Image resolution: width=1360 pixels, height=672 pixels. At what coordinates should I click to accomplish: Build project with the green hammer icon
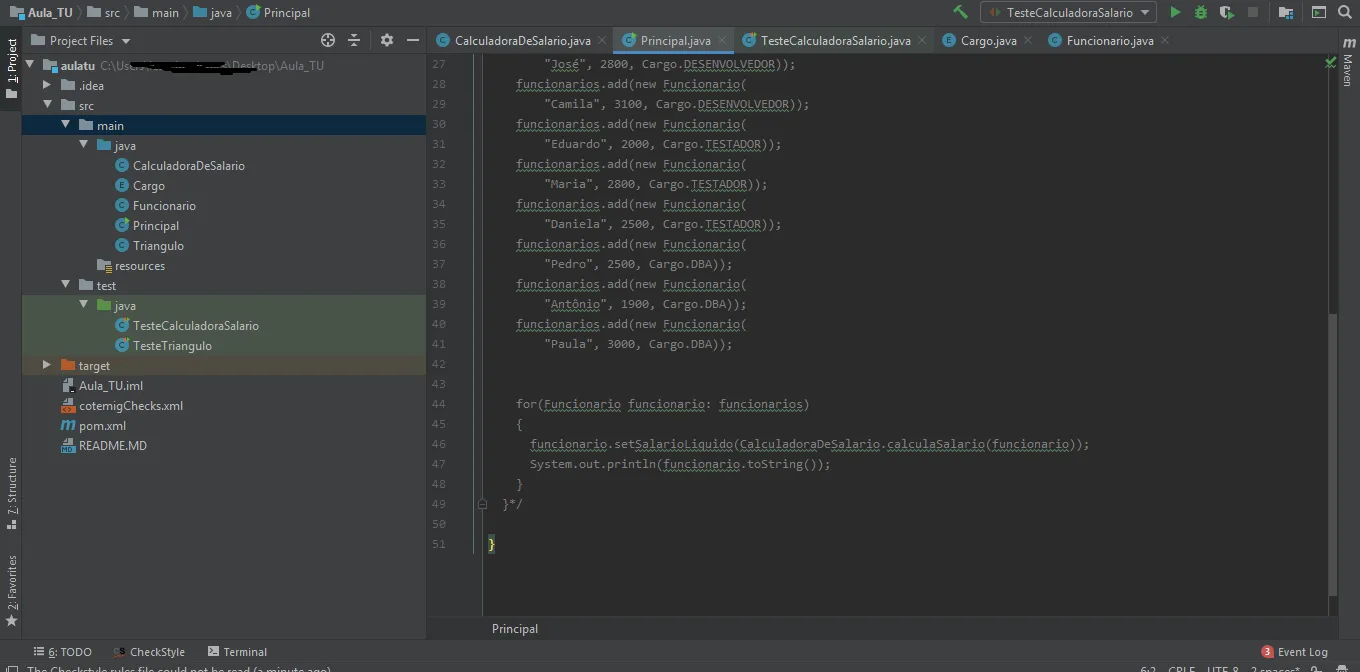960,13
